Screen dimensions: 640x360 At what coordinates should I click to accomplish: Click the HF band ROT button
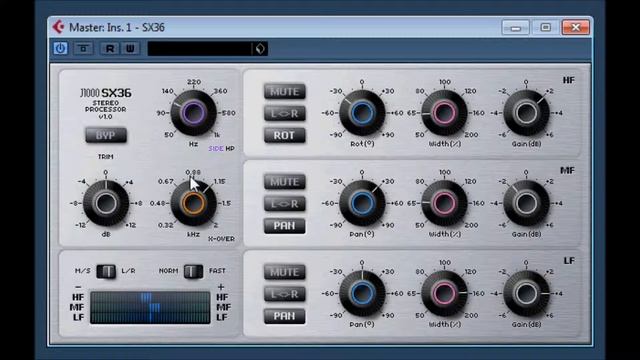click(x=284, y=135)
